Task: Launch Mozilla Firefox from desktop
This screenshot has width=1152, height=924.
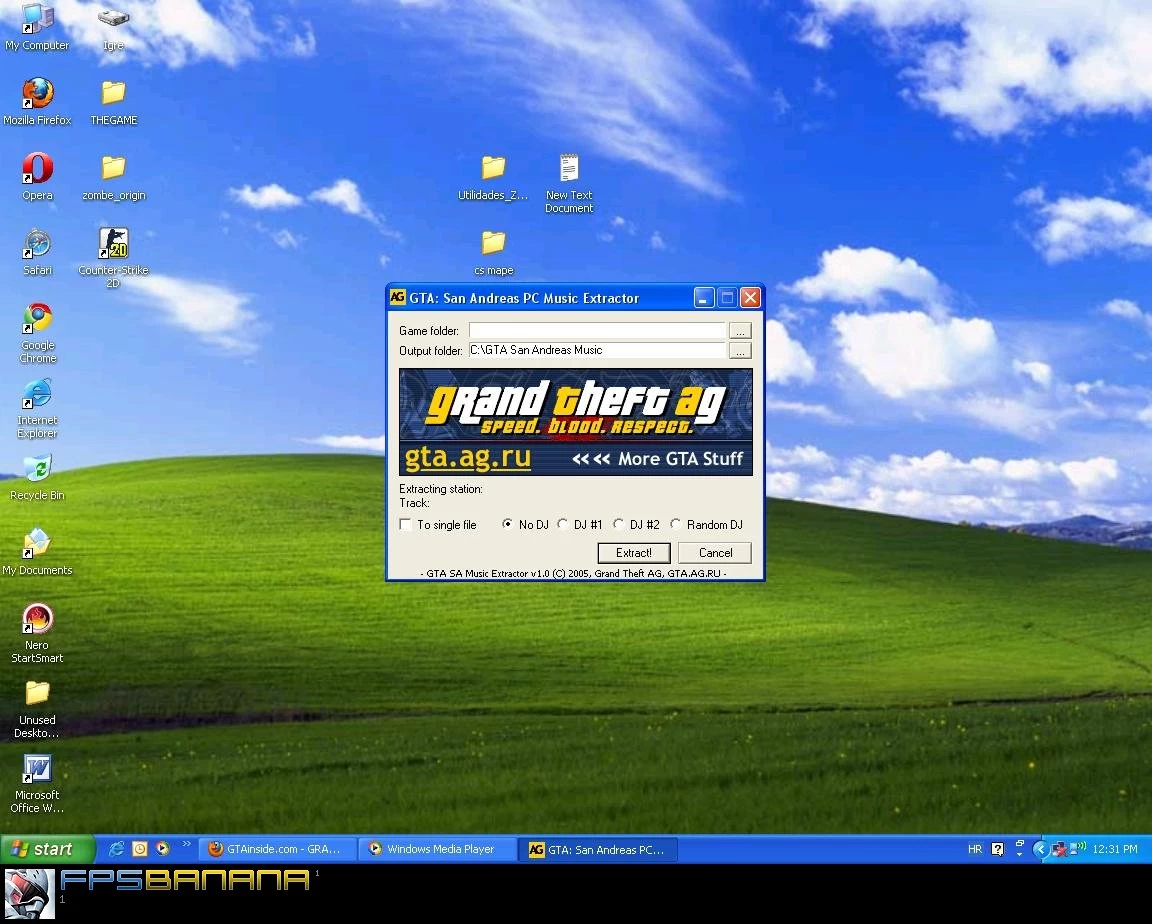Action: [x=37, y=101]
